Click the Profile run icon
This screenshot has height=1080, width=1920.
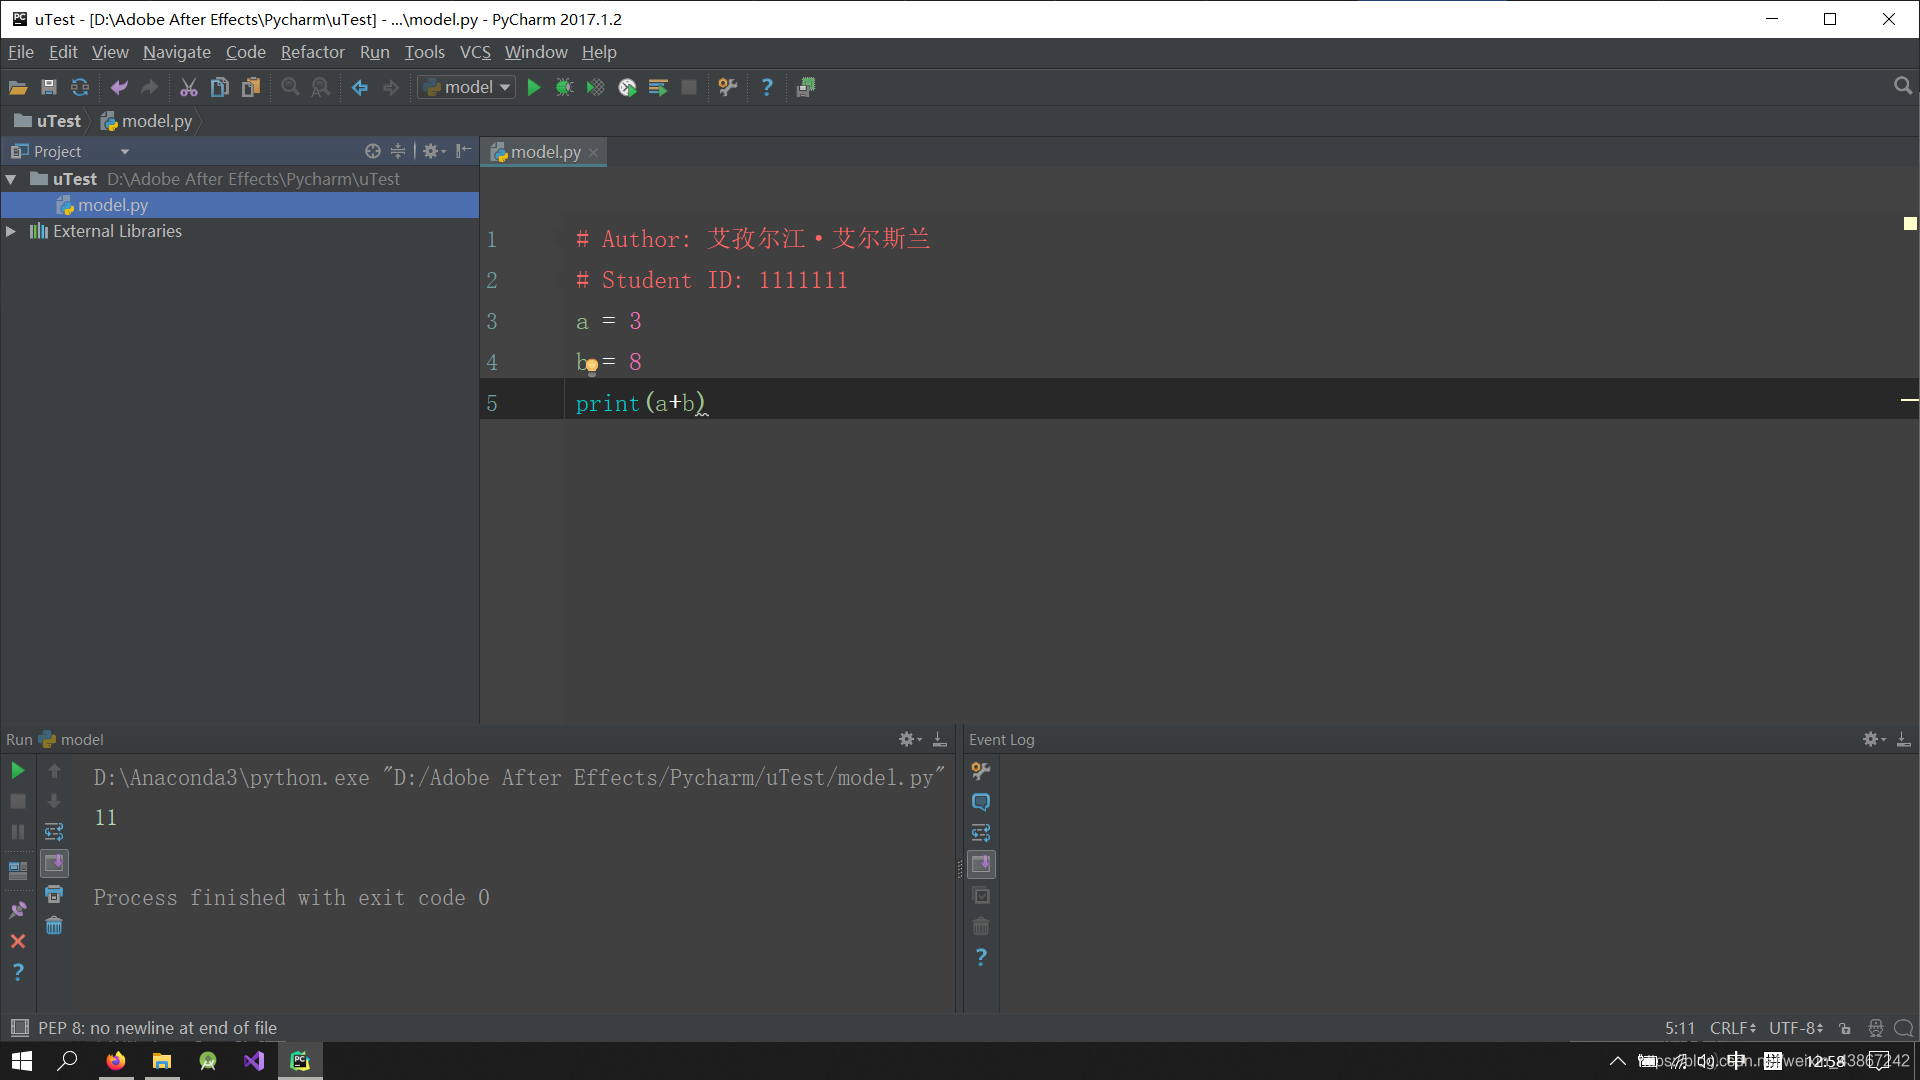(x=627, y=88)
